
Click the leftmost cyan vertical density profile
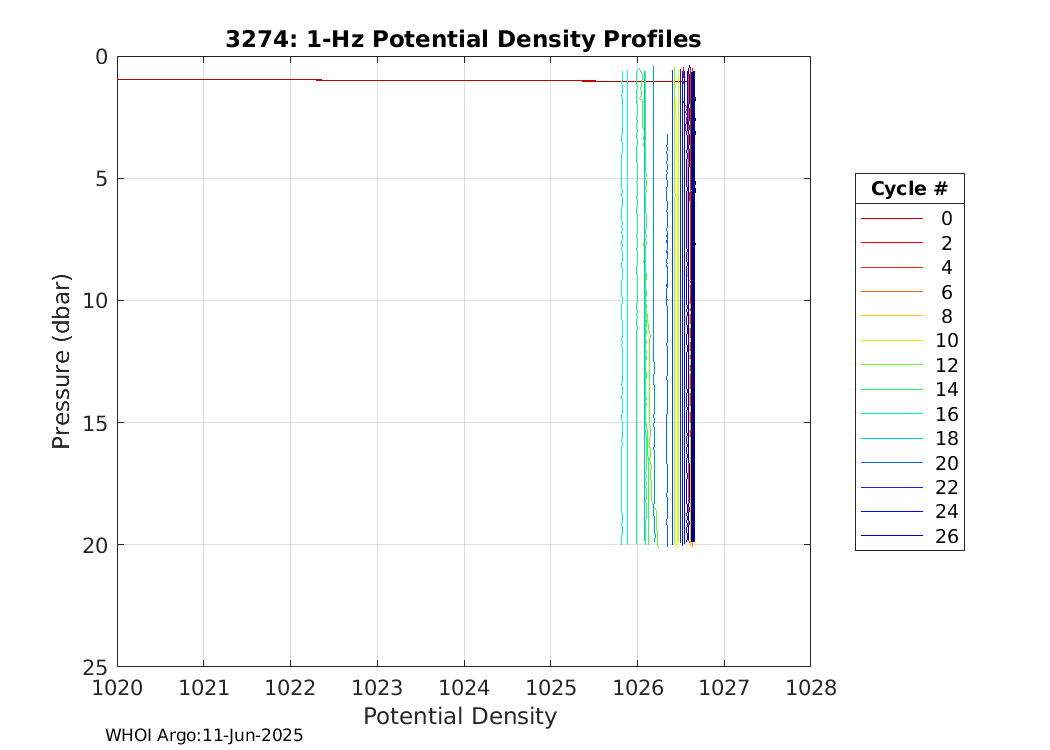pyautogui.click(x=622, y=308)
